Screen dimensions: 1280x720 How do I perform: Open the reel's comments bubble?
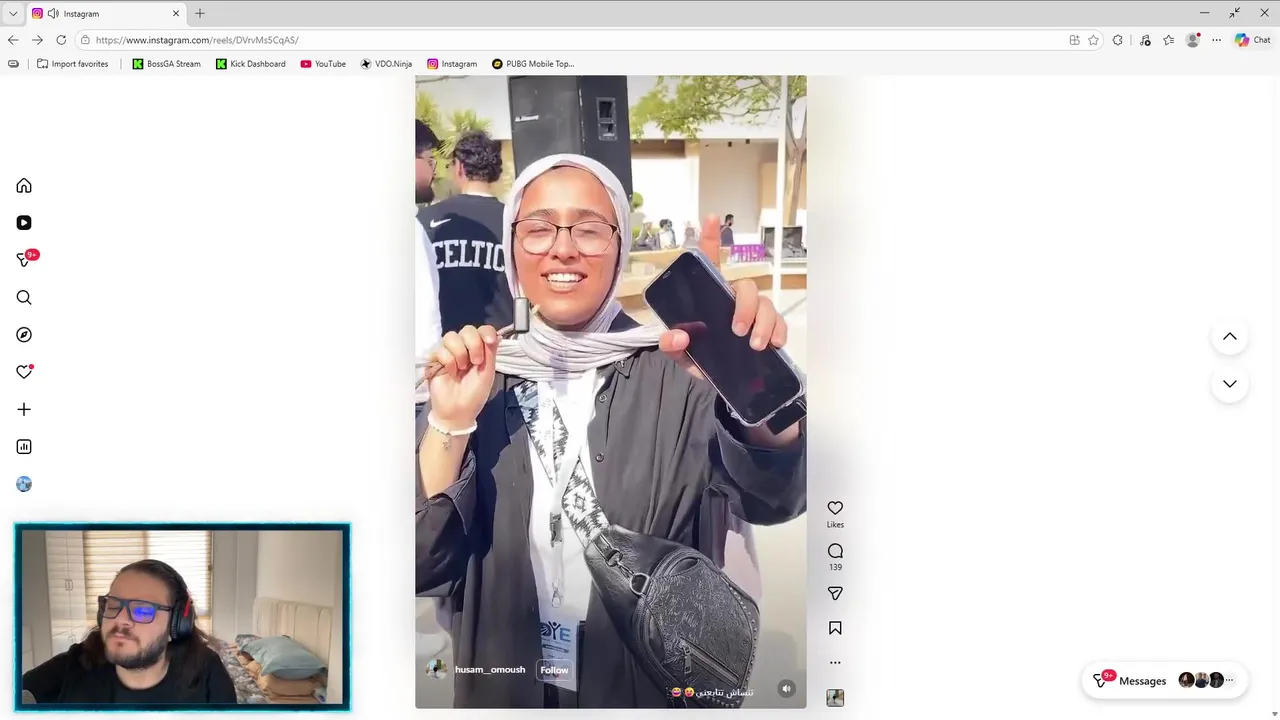pyautogui.click(x=835, y=551)
